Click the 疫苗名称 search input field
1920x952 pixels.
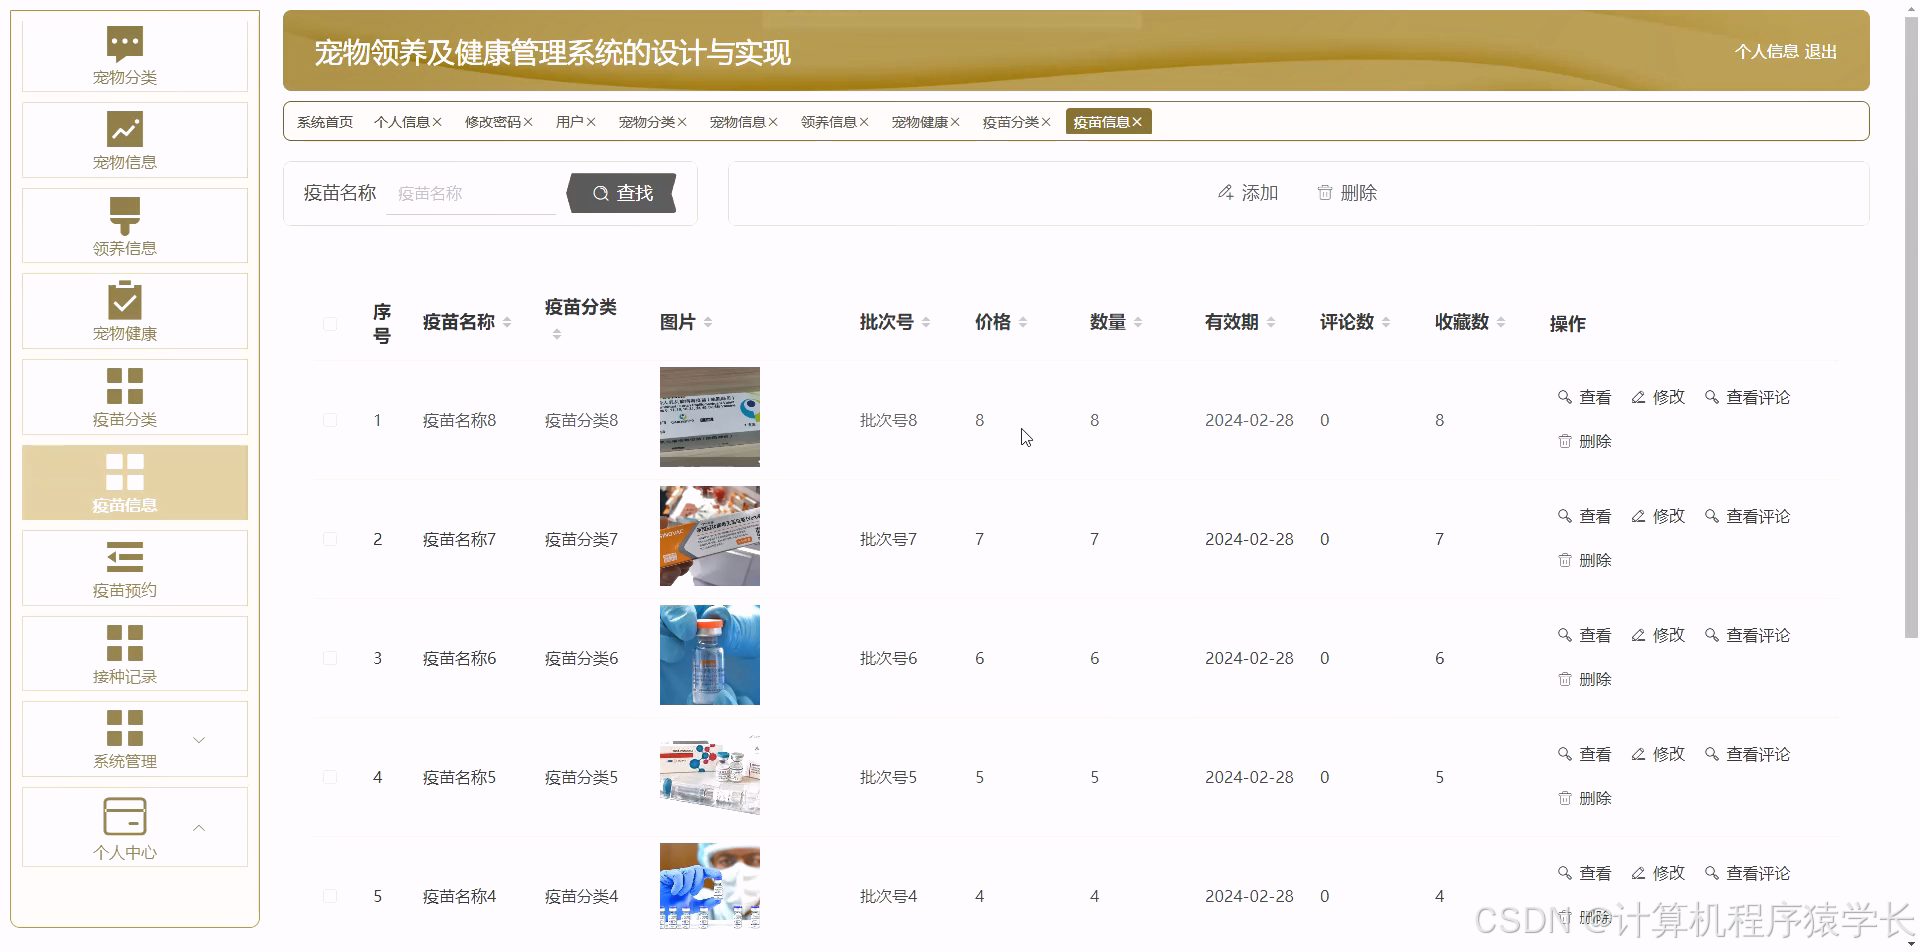[x=471, y=193]
